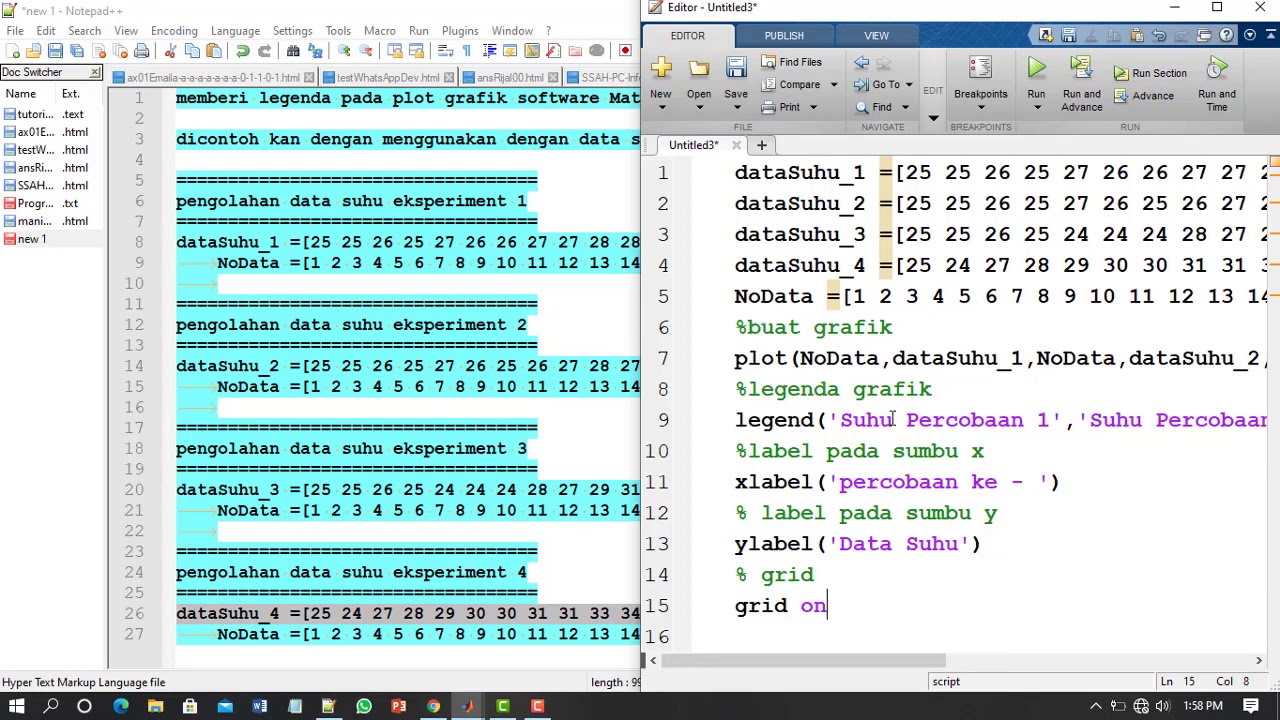
Task: Click Notepad++ Cut scissors icon
Action: (x=170, y=51)
